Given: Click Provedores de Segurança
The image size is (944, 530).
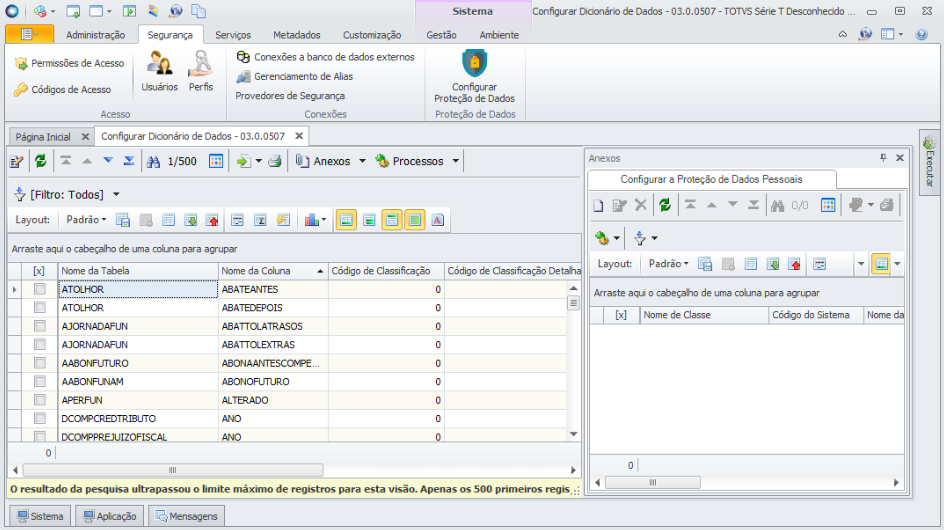Looking at the screenshot, I should [x=290, y=96].
